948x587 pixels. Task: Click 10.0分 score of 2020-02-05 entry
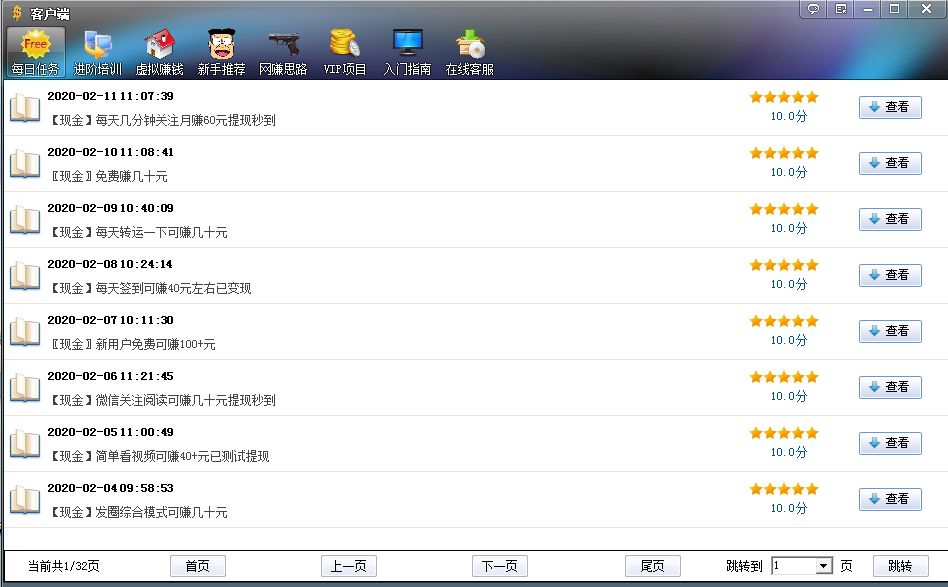pos(788,452)
